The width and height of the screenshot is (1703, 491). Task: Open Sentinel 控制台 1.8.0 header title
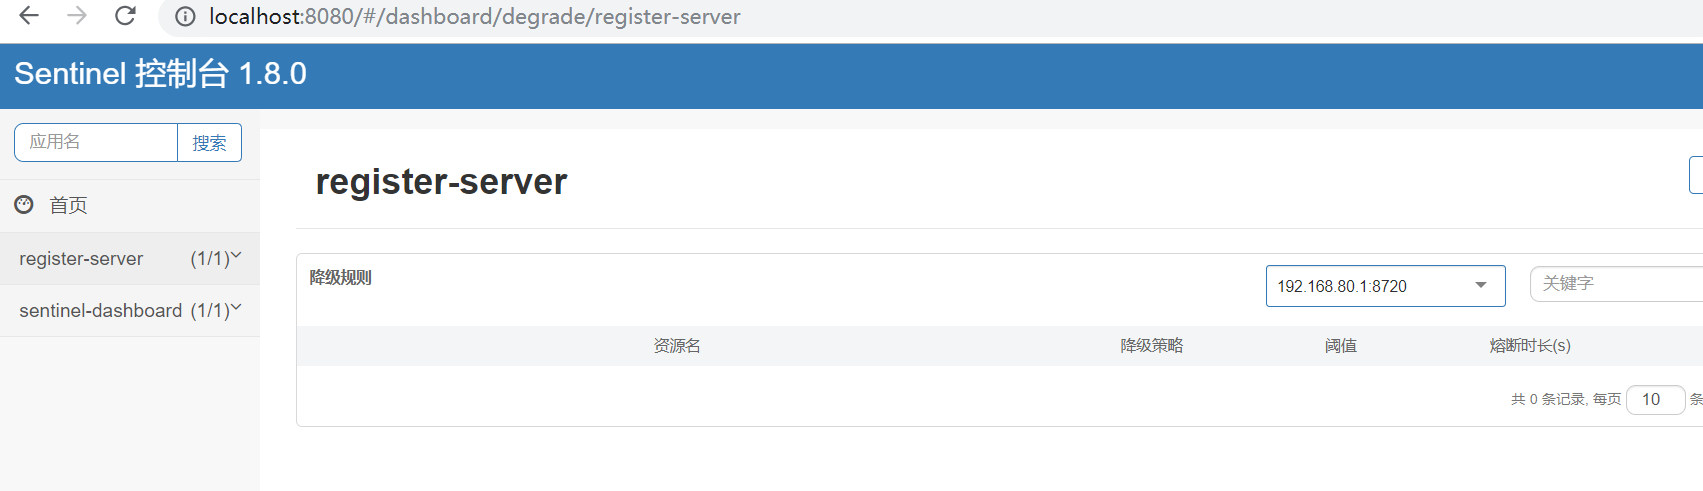coord(160,74)
